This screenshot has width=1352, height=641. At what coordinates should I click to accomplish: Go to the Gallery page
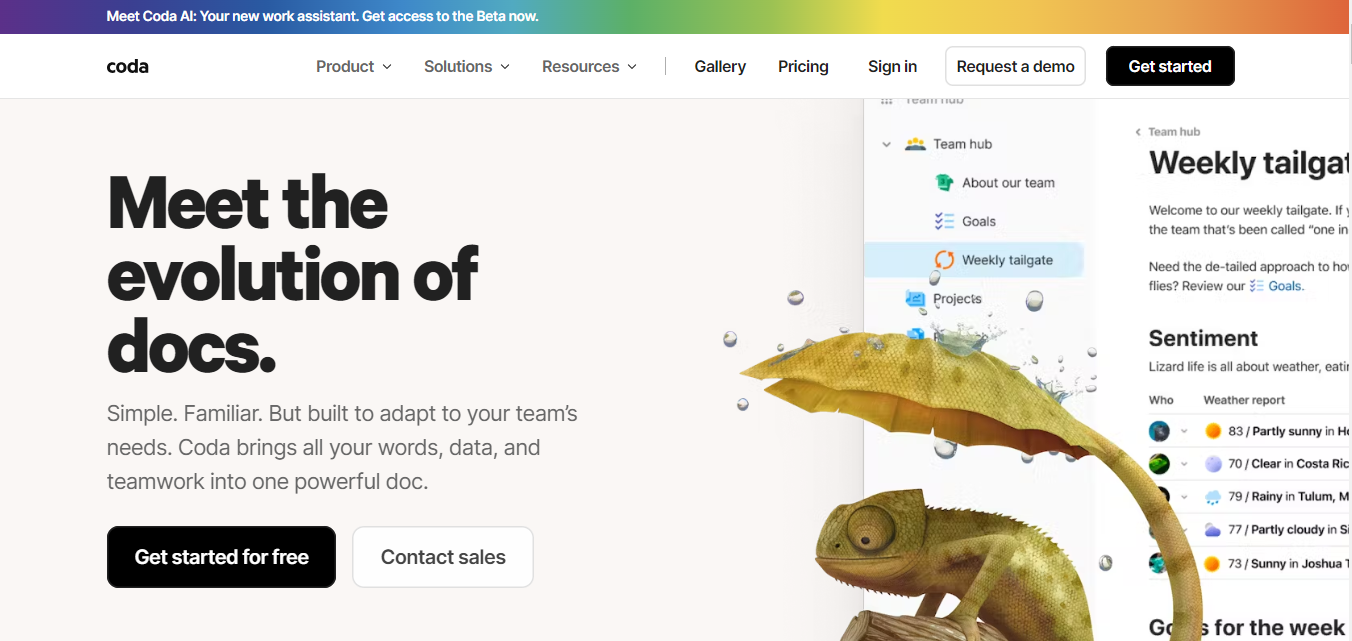click(720, 66)
